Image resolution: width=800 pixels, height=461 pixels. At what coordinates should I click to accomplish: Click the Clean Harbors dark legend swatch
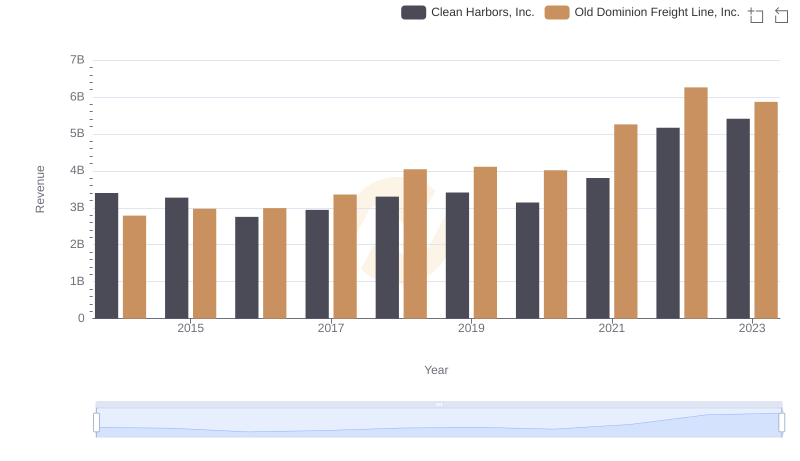413,12
